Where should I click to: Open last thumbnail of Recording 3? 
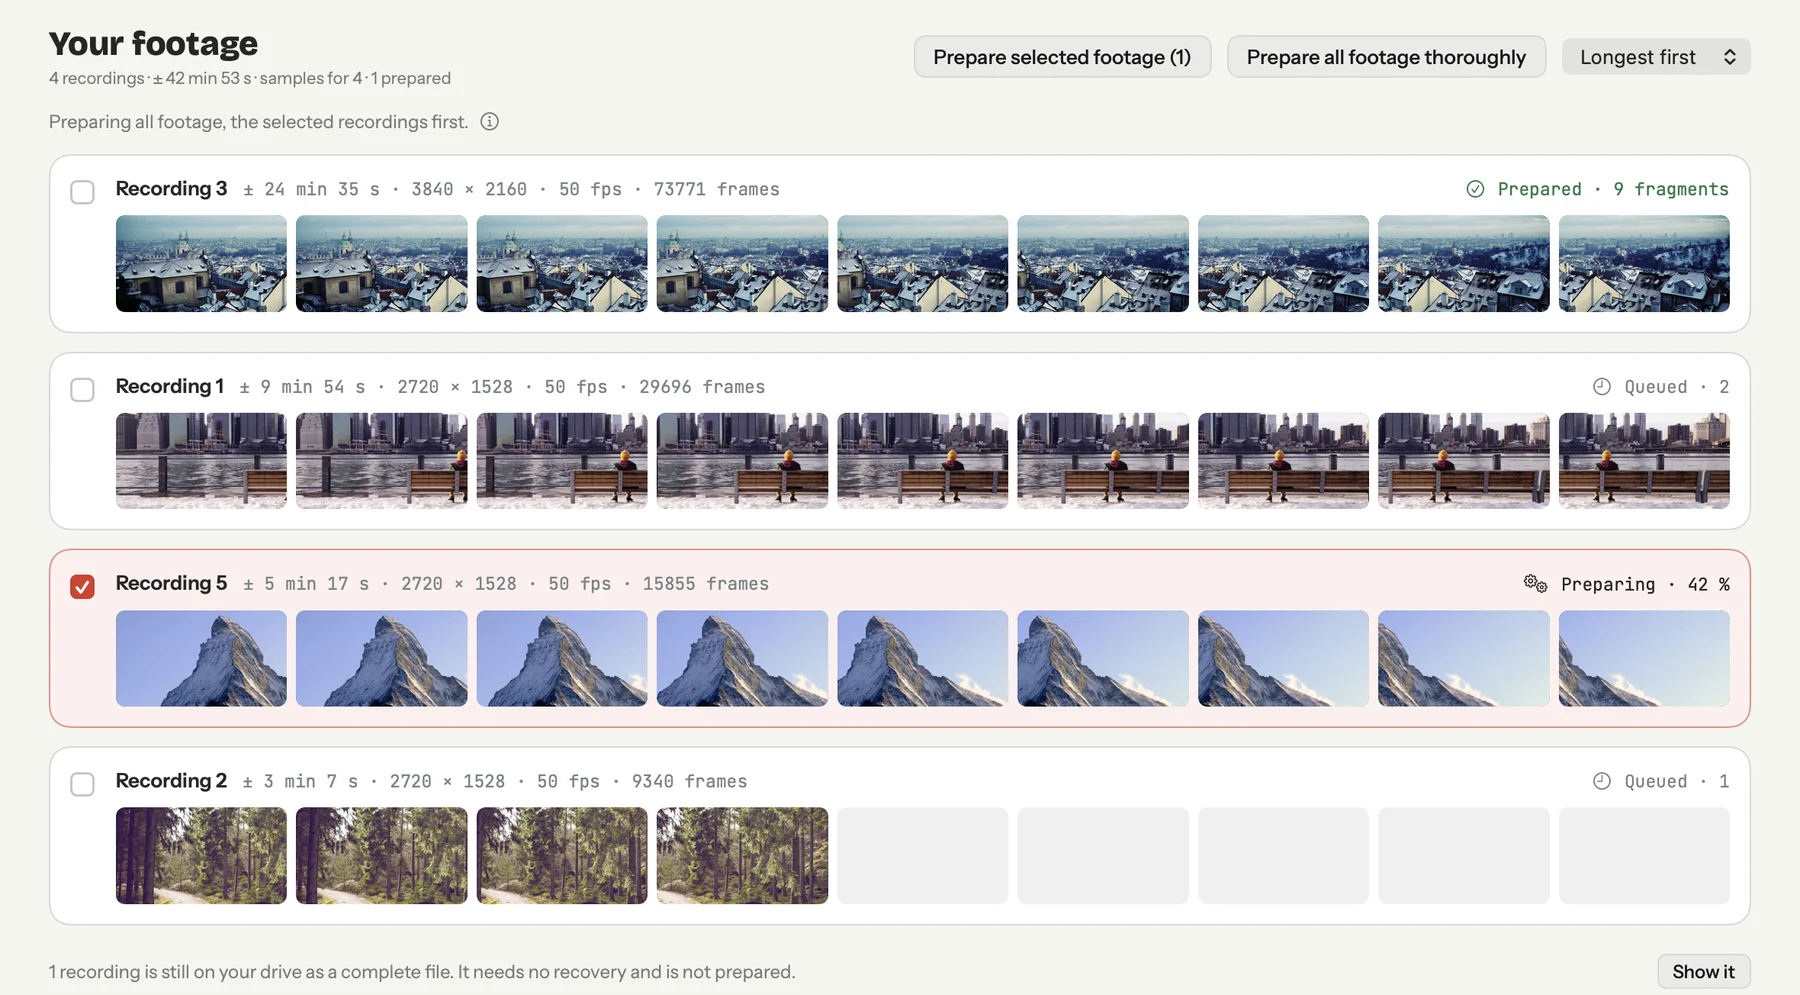[x=1644, y=264]
